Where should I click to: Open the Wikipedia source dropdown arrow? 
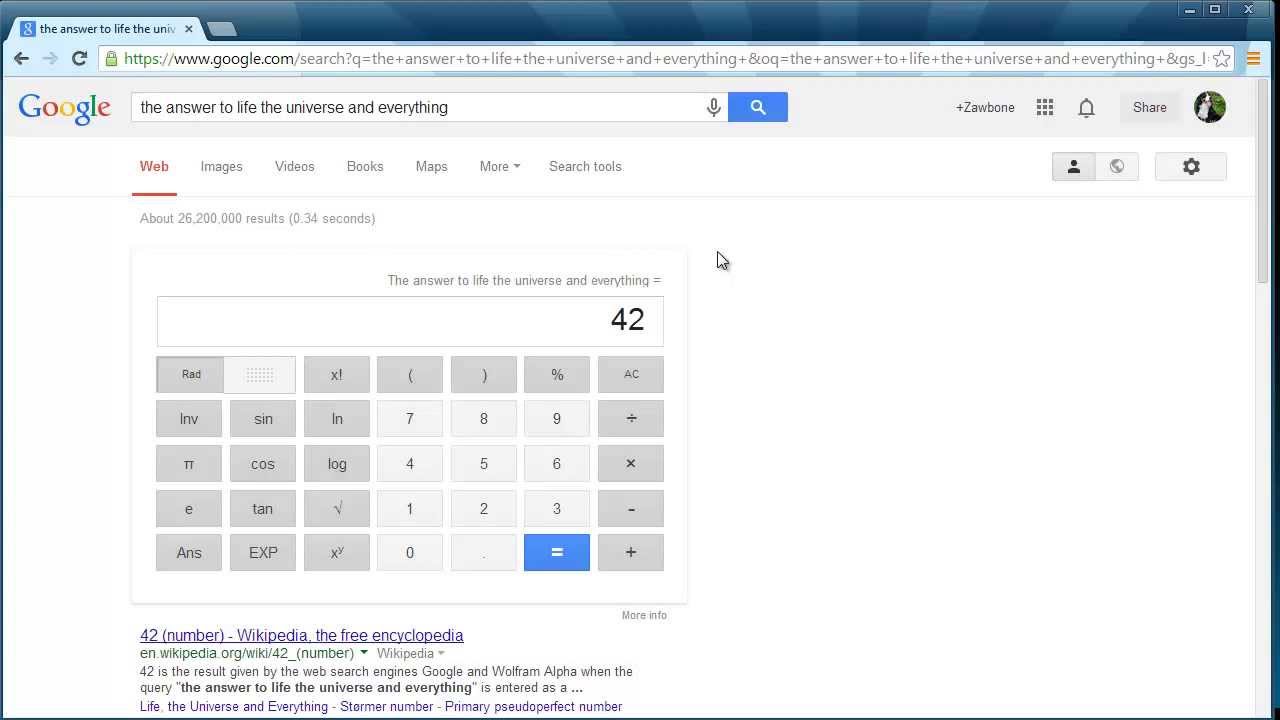(x=441, y=653)
